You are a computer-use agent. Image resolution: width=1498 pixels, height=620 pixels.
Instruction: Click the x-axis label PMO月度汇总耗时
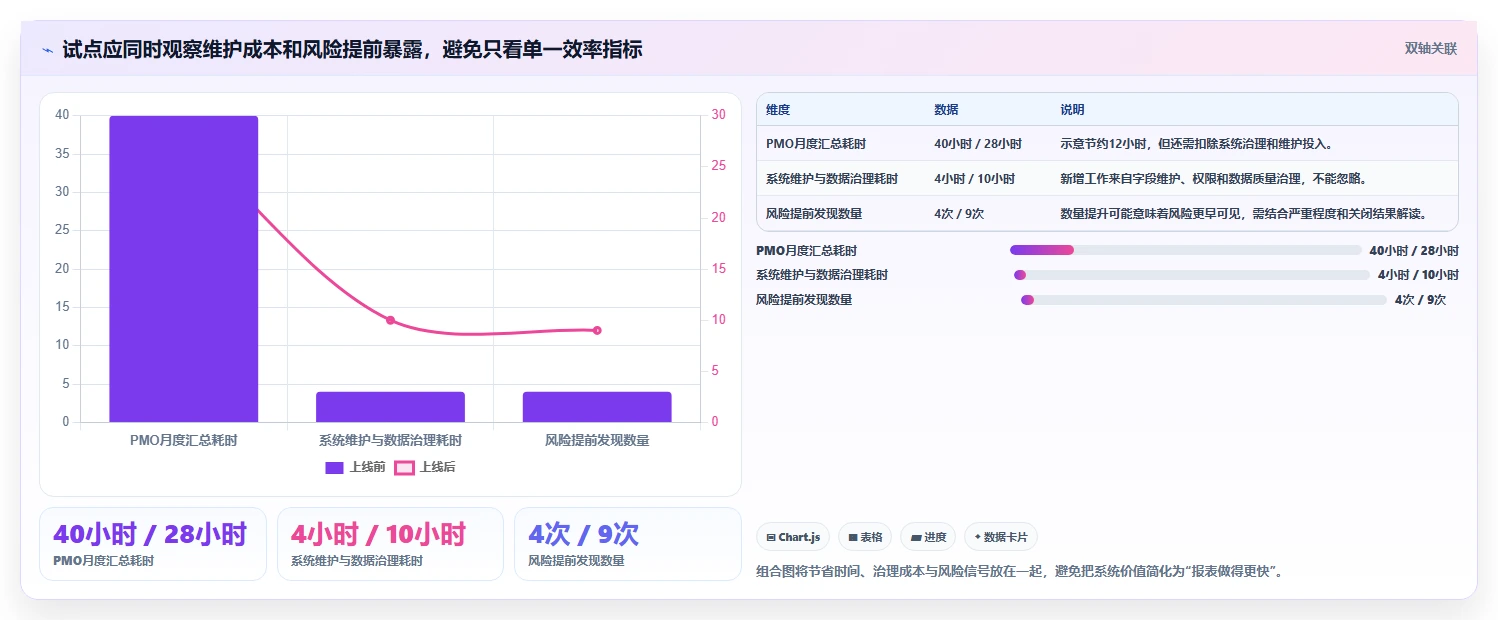point(184,440)
